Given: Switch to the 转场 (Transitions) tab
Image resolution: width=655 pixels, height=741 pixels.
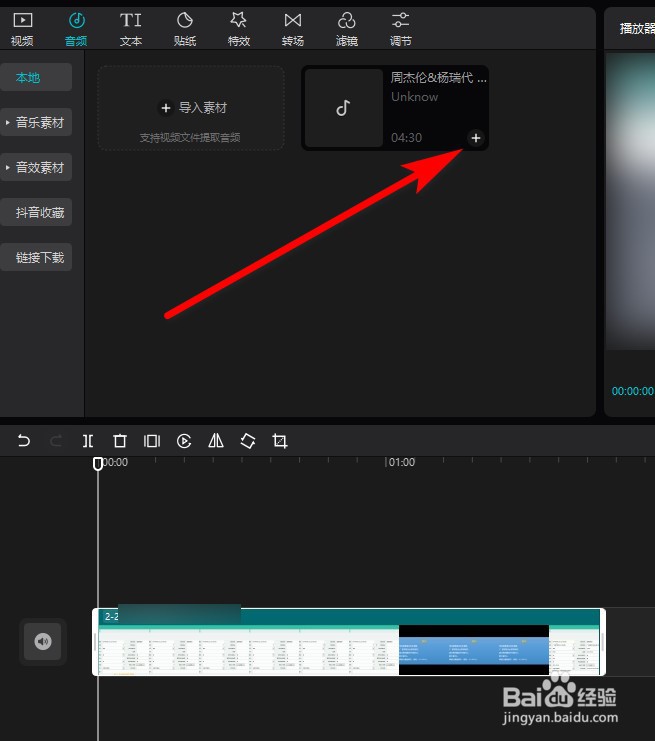Looking at the screenshot, I should (293, 29).
